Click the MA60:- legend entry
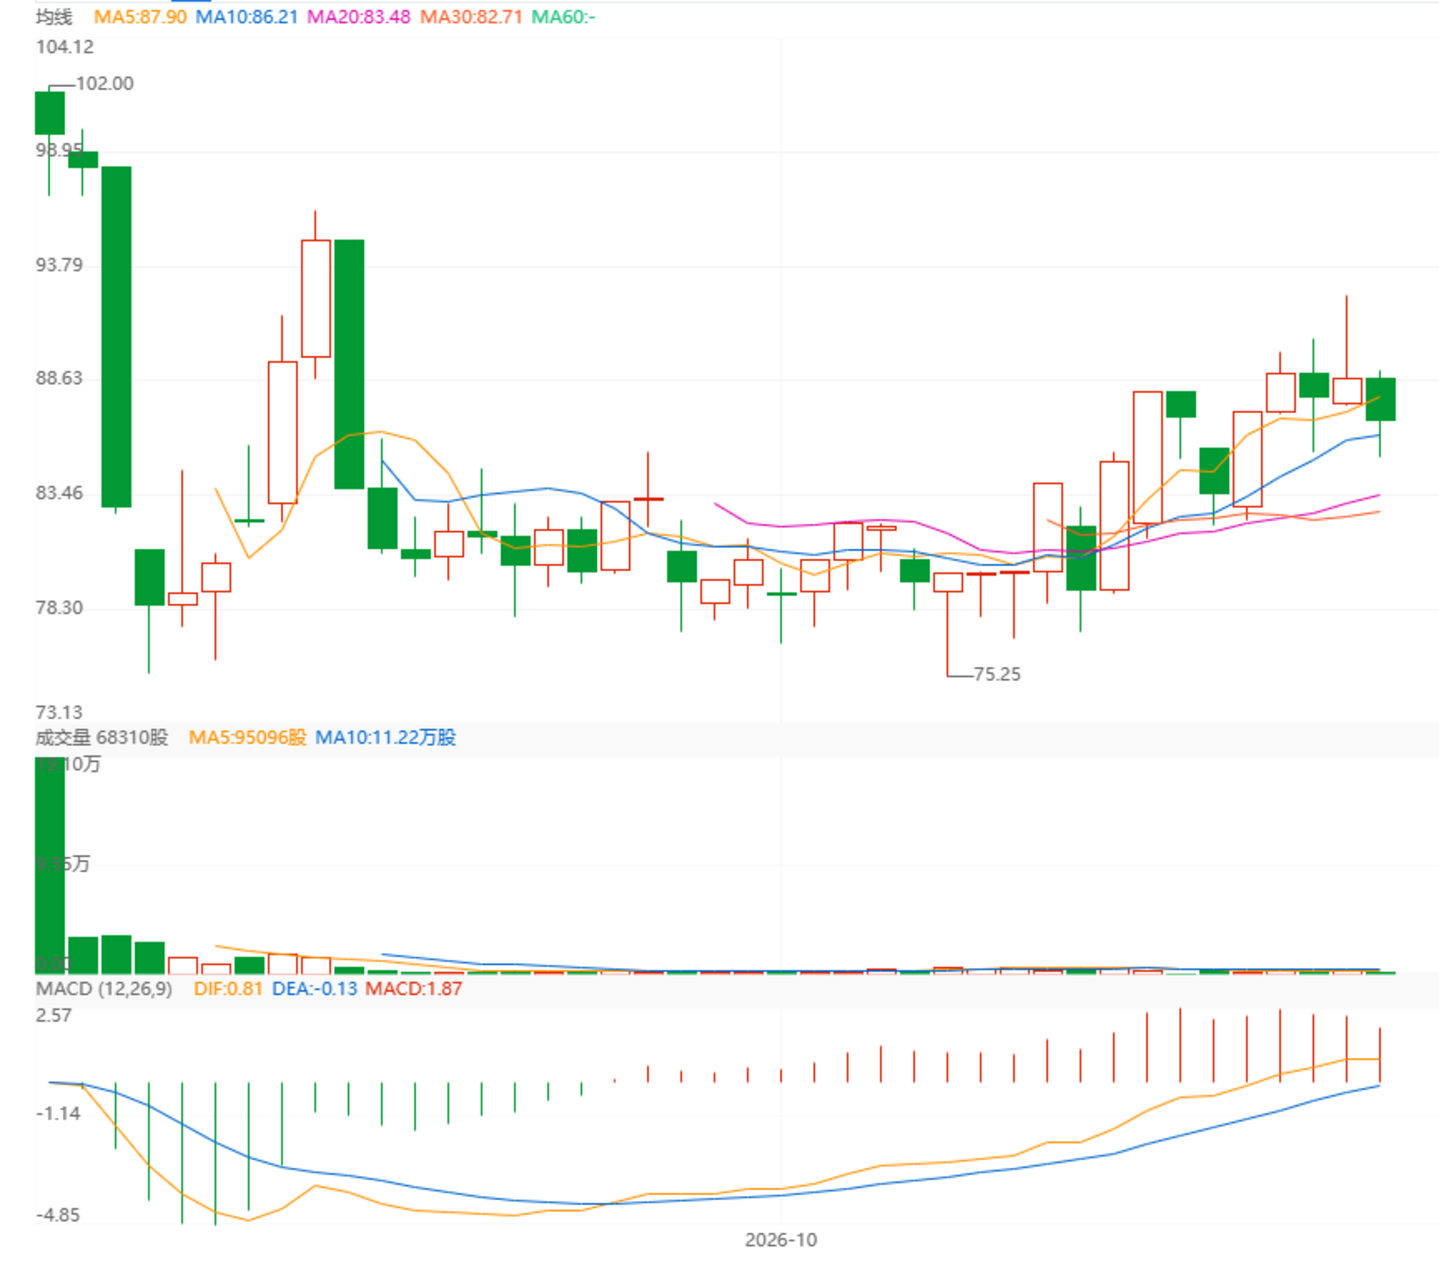The image size is (1439, 1263). [x=563, y=17]
